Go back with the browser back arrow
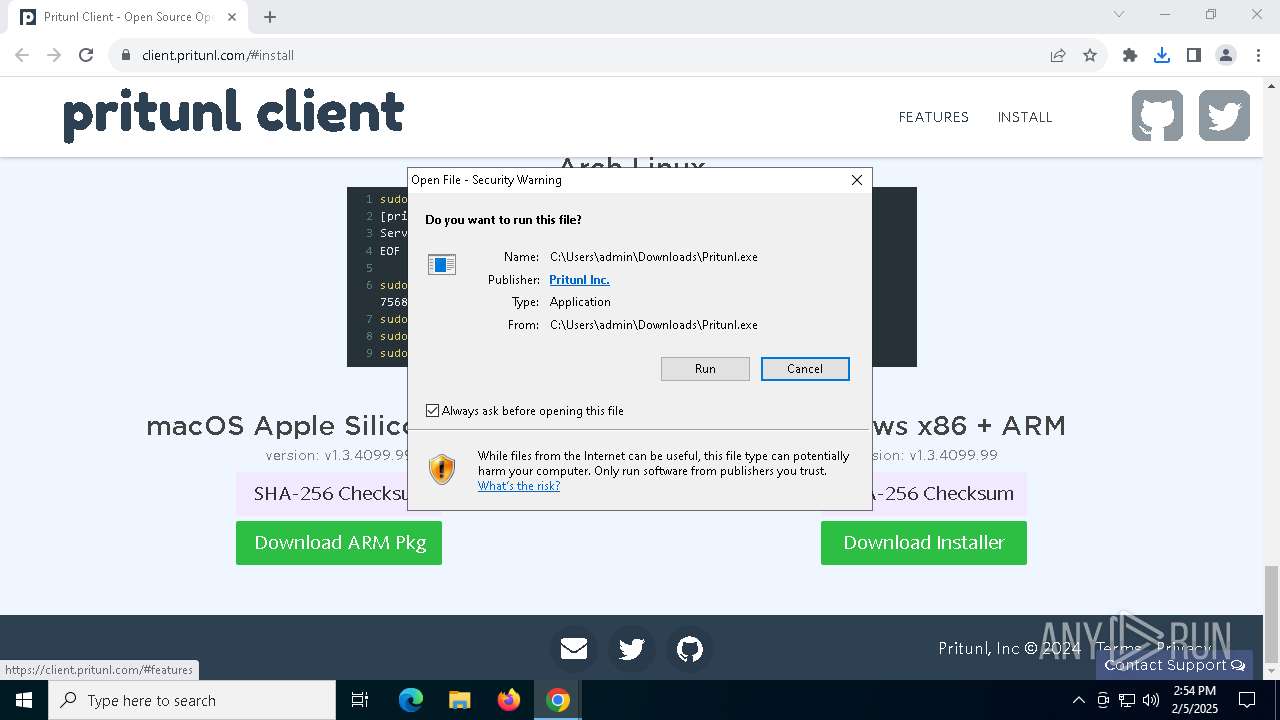This screenshot has height=720, width=1280. (22, 55)
